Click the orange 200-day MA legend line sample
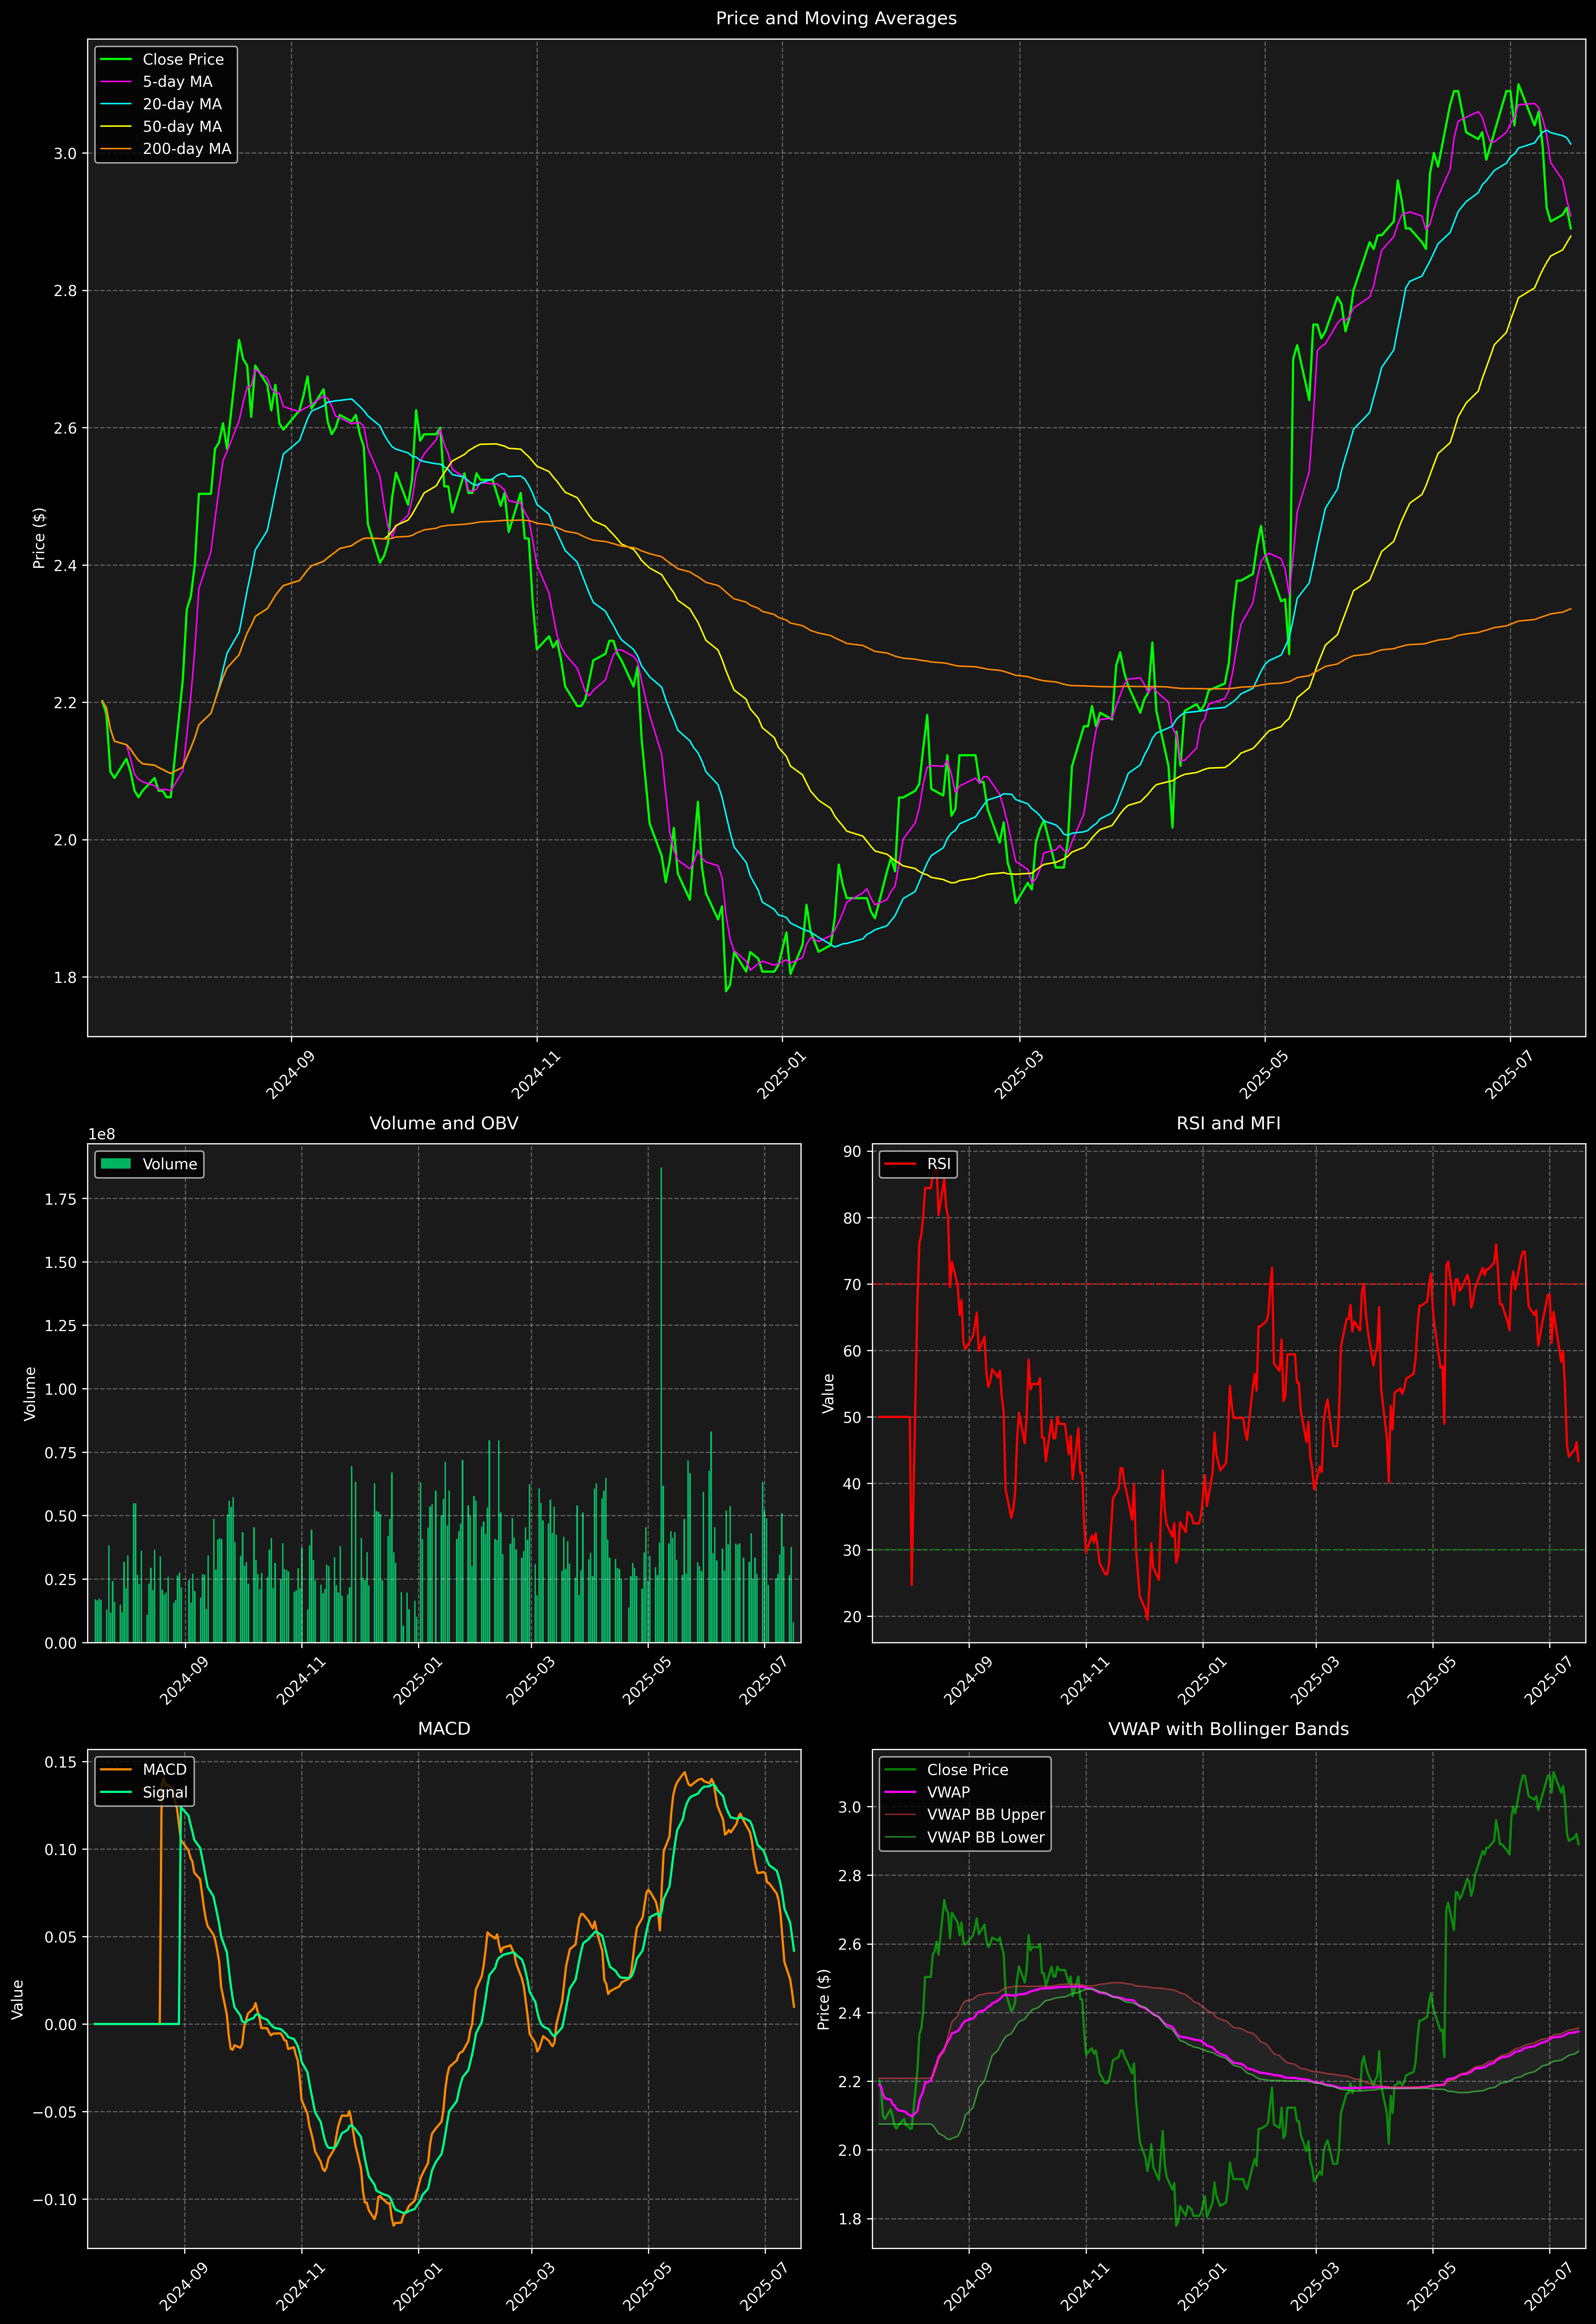 click(116, 149)
